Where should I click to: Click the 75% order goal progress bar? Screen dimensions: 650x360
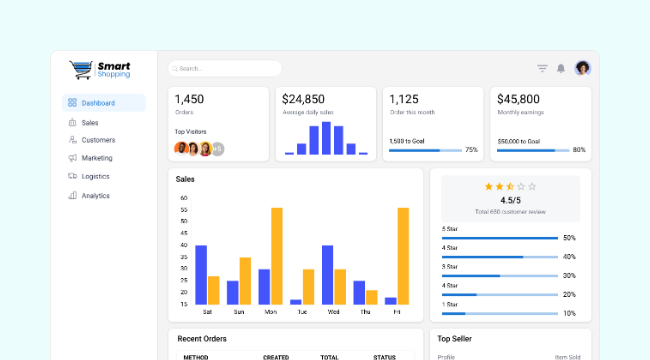click(x=425, y=151)
